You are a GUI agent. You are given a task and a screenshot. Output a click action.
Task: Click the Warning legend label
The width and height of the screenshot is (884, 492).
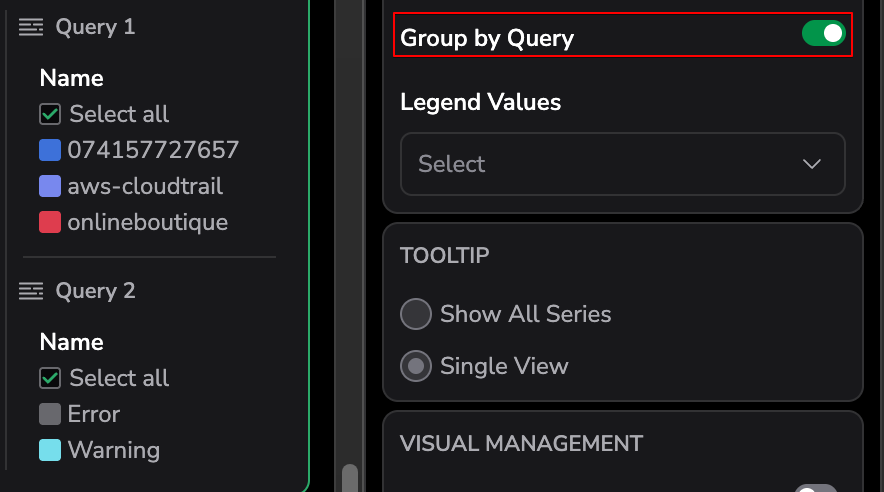pyautogui.click(x=113, y=450)
